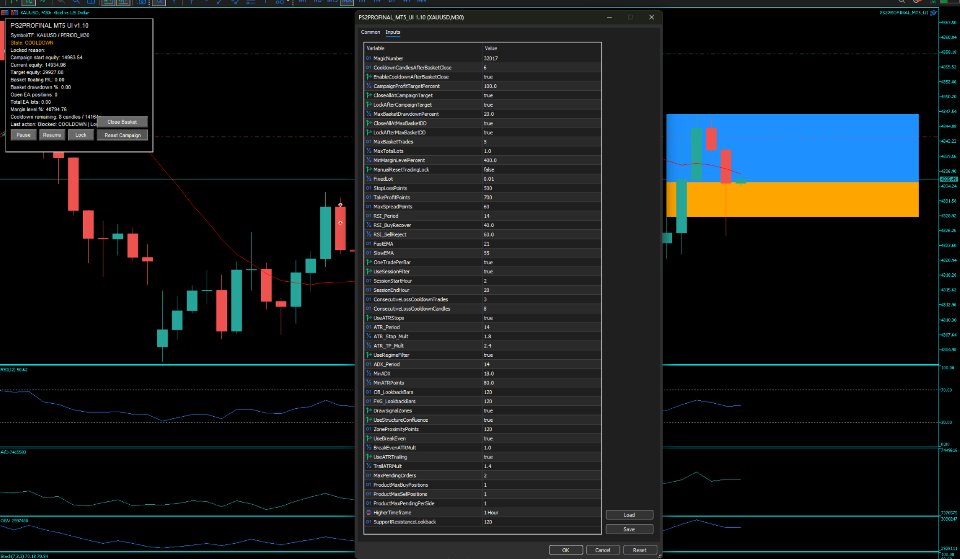Select the true value of CloseAllAtMaxBasketDD
The height and width of the screenshot is (559, 960).
(488, 123)
